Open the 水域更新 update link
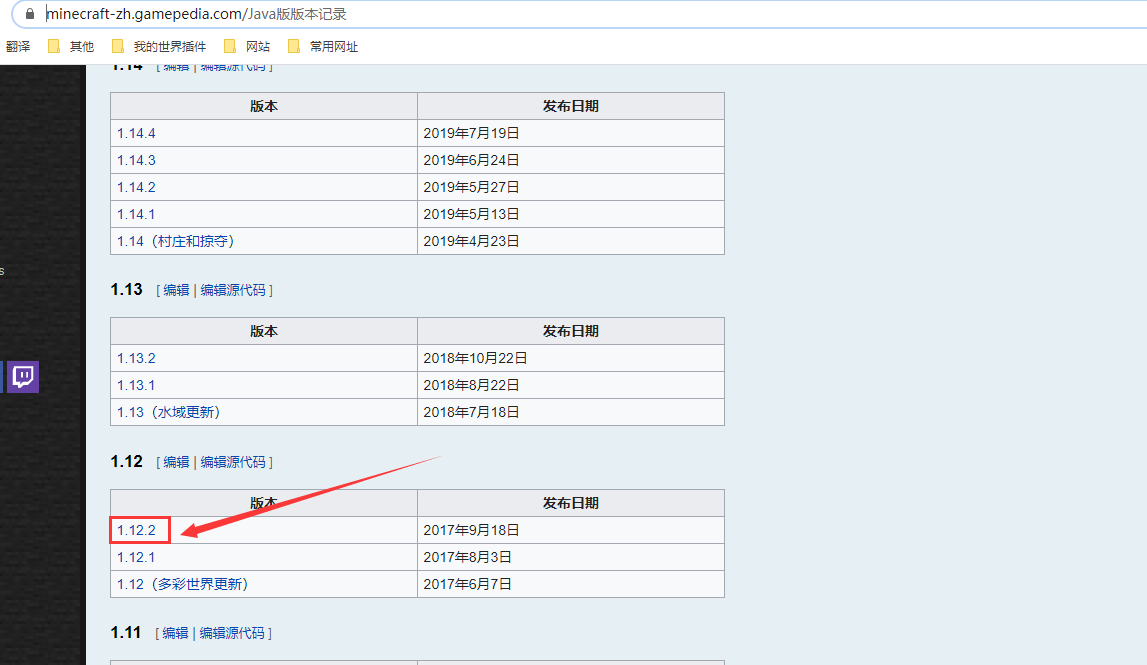The height and width of the screenshot is (665, 1147). tap(186, 413)
